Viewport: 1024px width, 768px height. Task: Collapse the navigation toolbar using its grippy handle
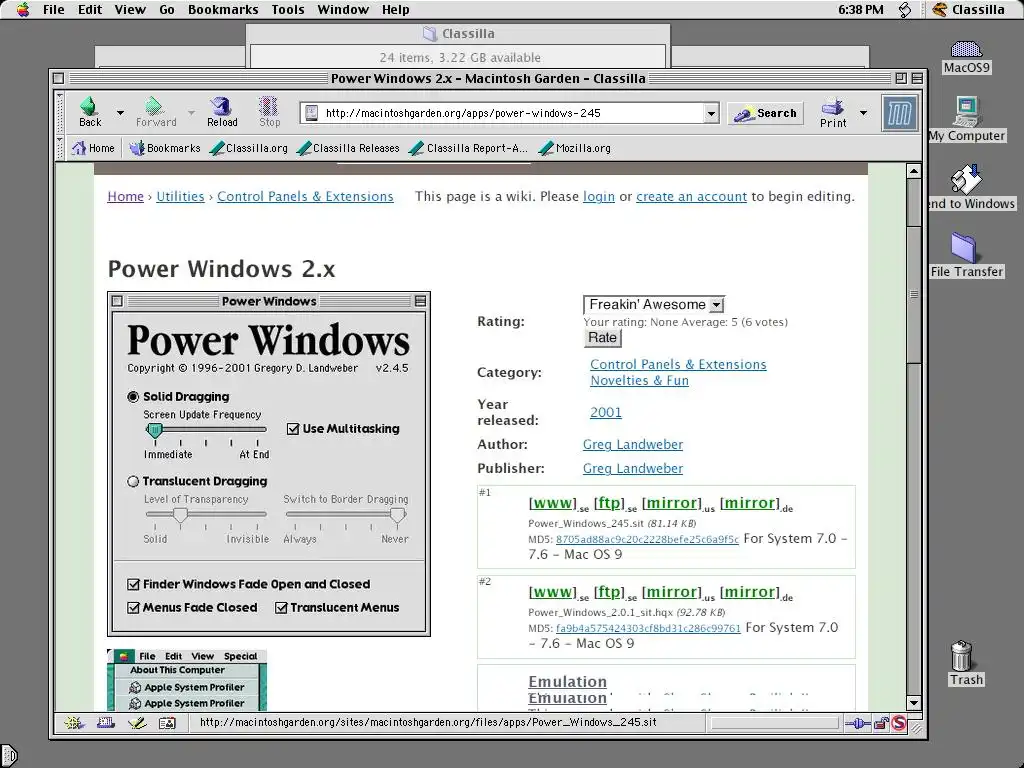coord(61,113)
